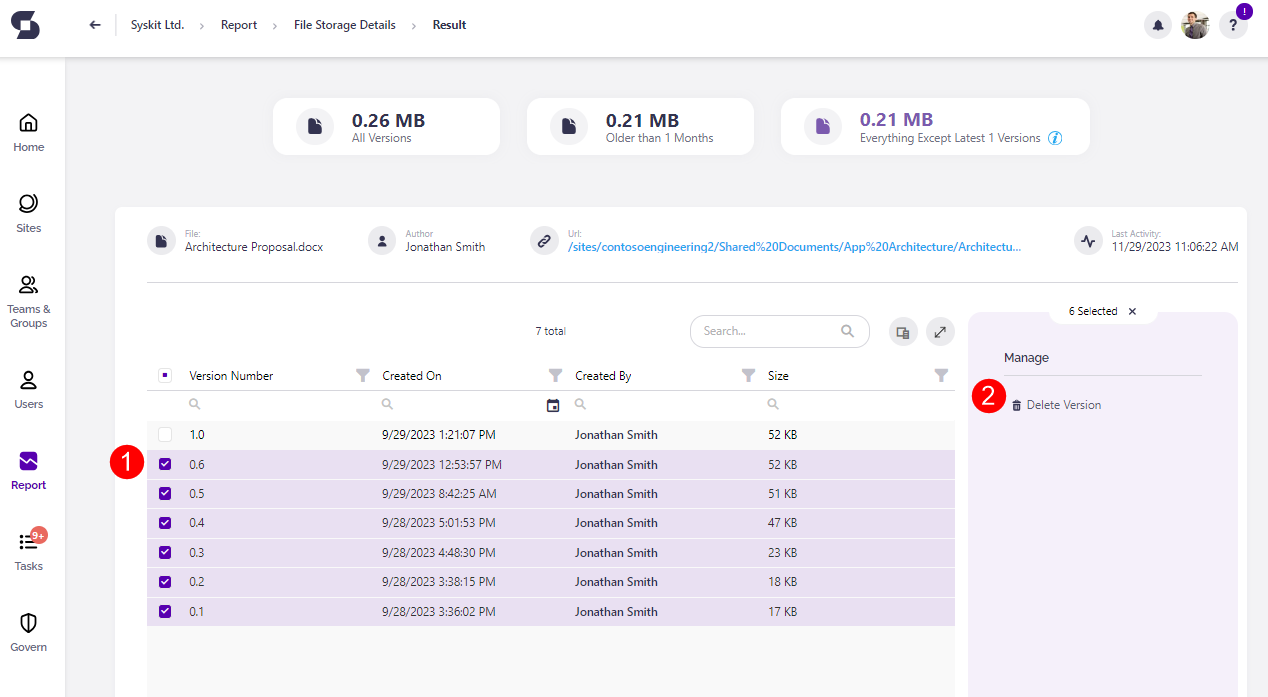Click the back arrow in the breadcrumb
1268x697 pixels.
click(x=94, y=24)
